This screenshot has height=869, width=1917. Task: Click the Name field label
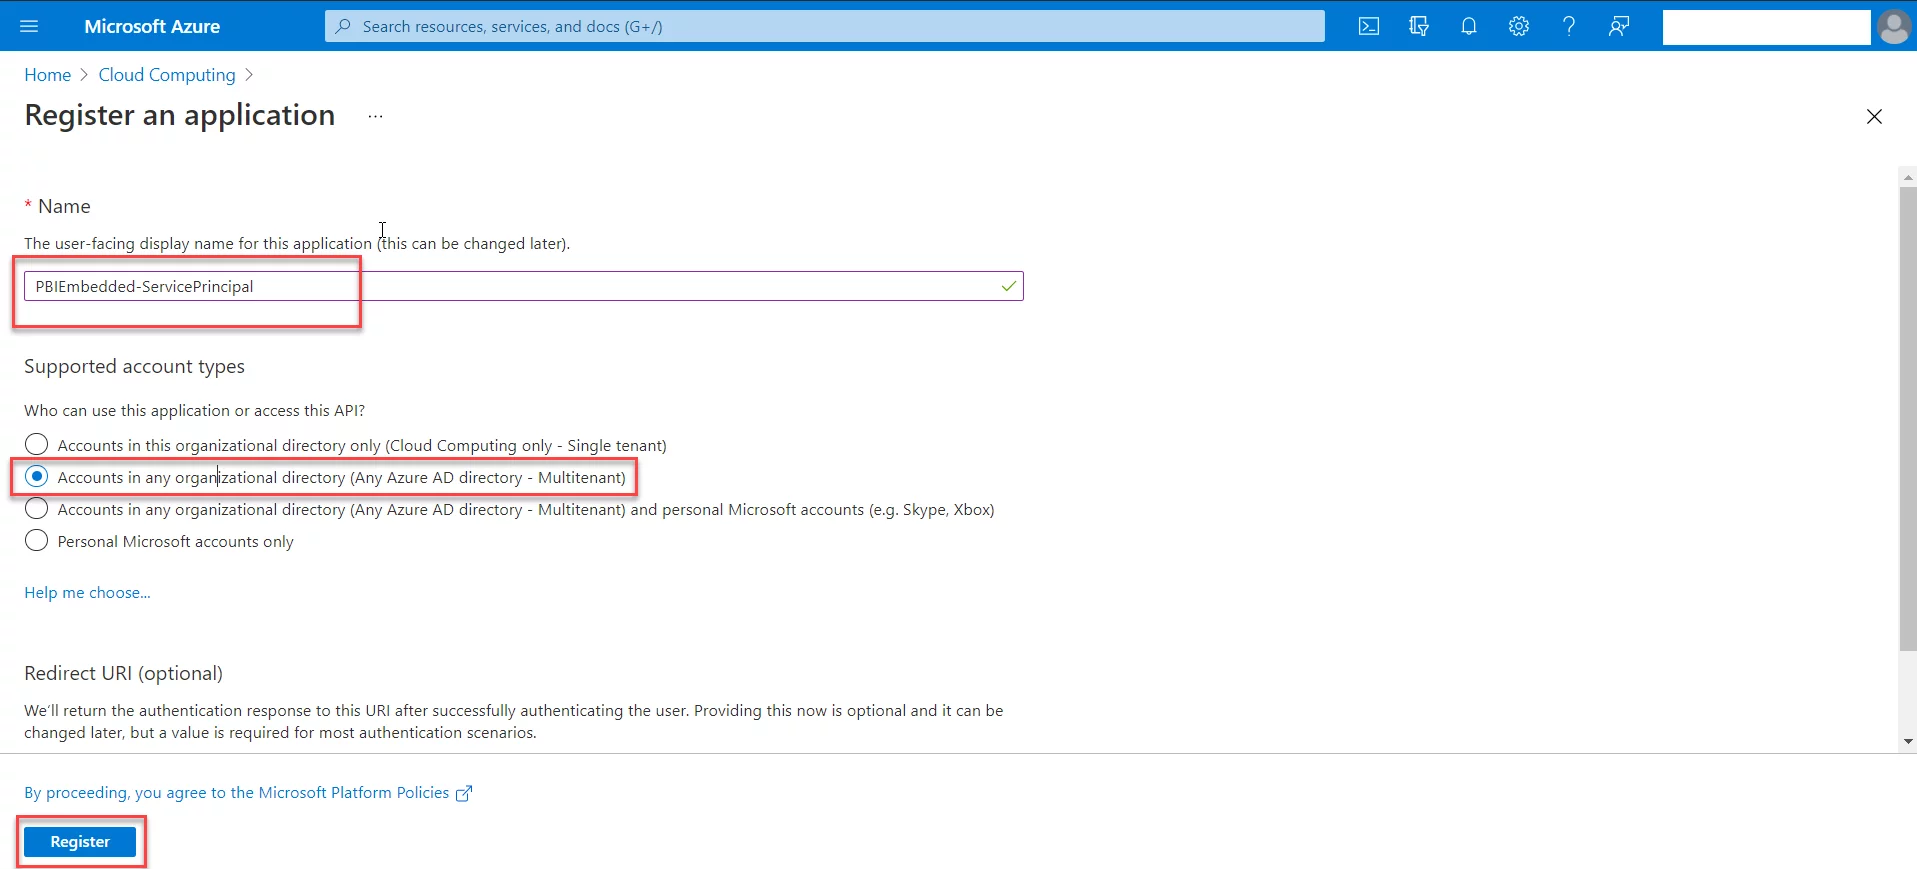tap(64, 206)
